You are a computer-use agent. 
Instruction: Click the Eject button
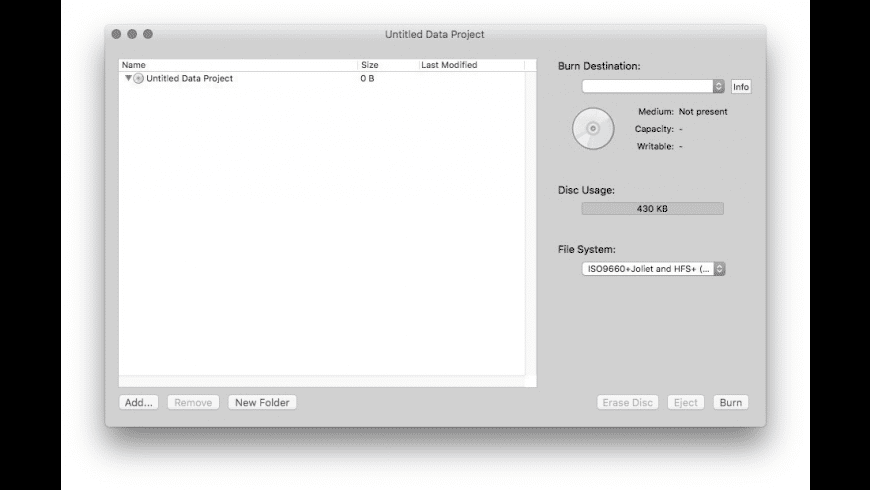click(686, 402)
